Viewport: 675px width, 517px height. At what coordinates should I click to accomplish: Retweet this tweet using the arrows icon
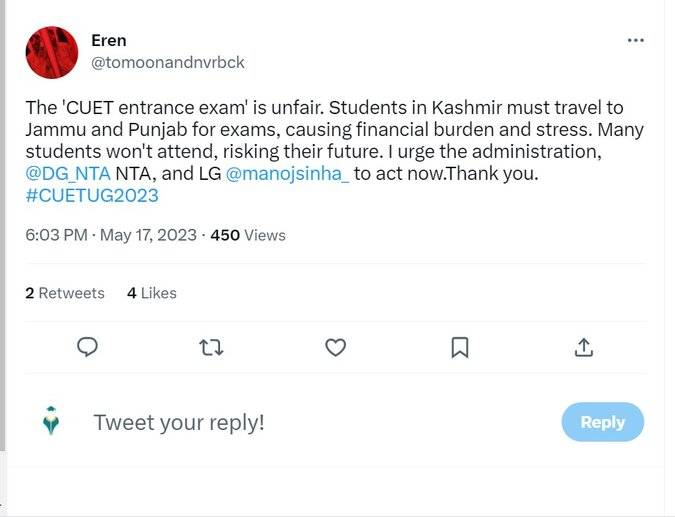211,347
